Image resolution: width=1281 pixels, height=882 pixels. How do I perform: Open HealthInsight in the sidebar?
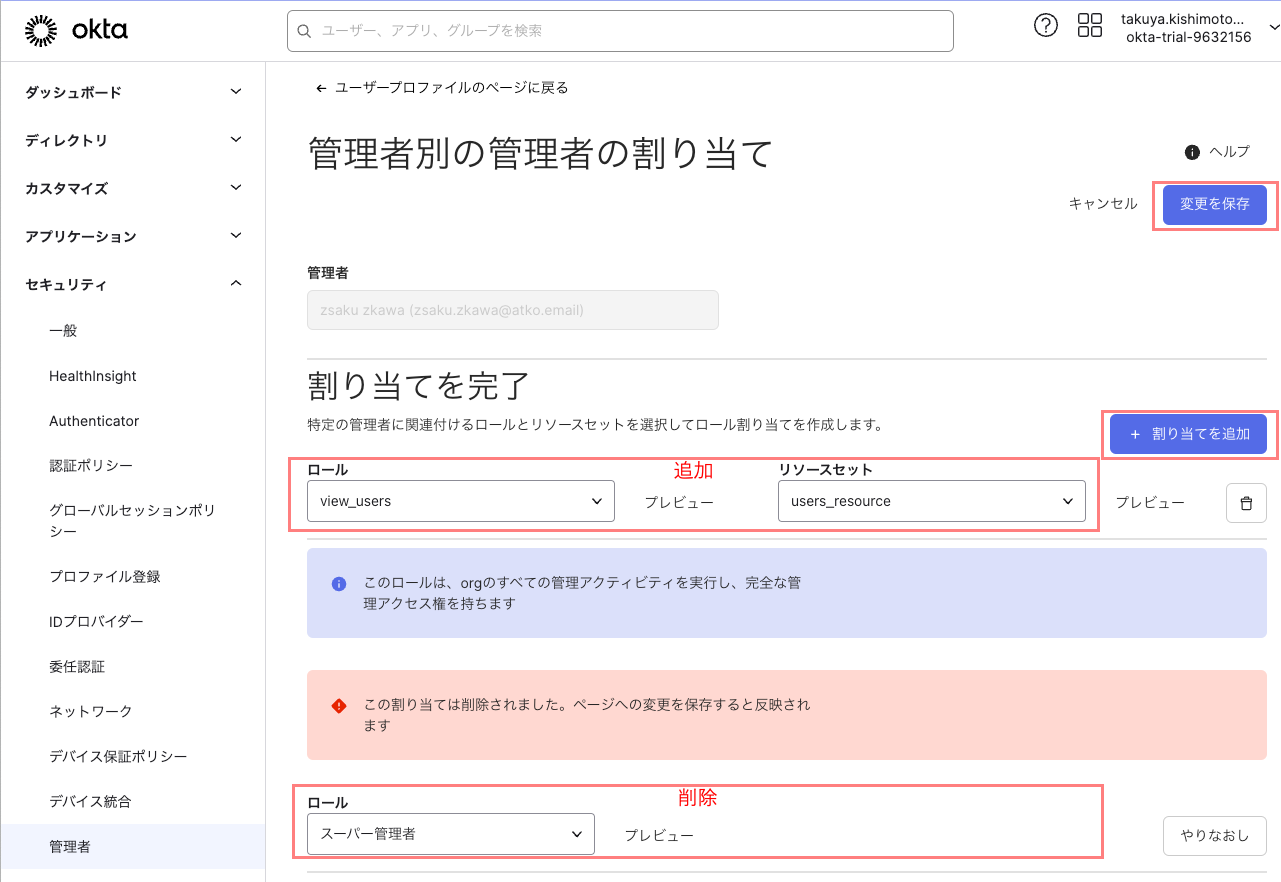coord(93,376)
